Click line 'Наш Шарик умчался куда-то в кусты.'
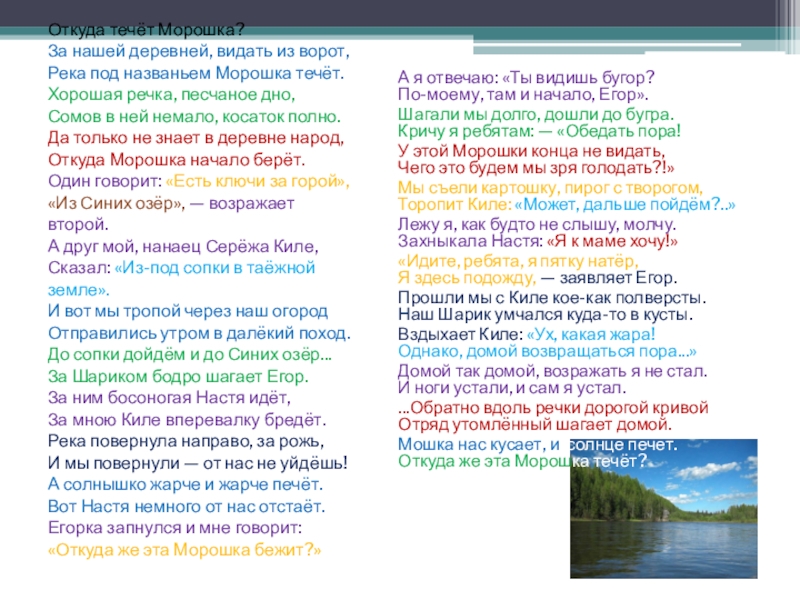Screen dimensions: 800x600 click(x=545, y=315)
